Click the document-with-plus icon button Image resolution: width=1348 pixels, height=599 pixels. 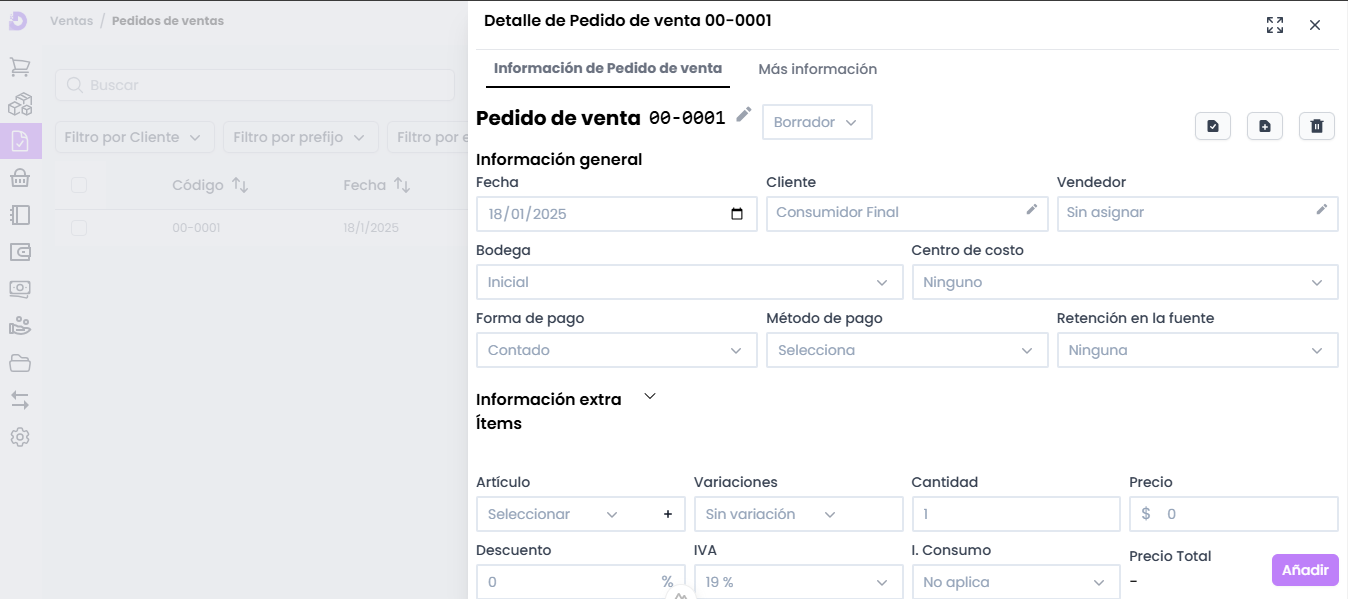[1264, 126]
